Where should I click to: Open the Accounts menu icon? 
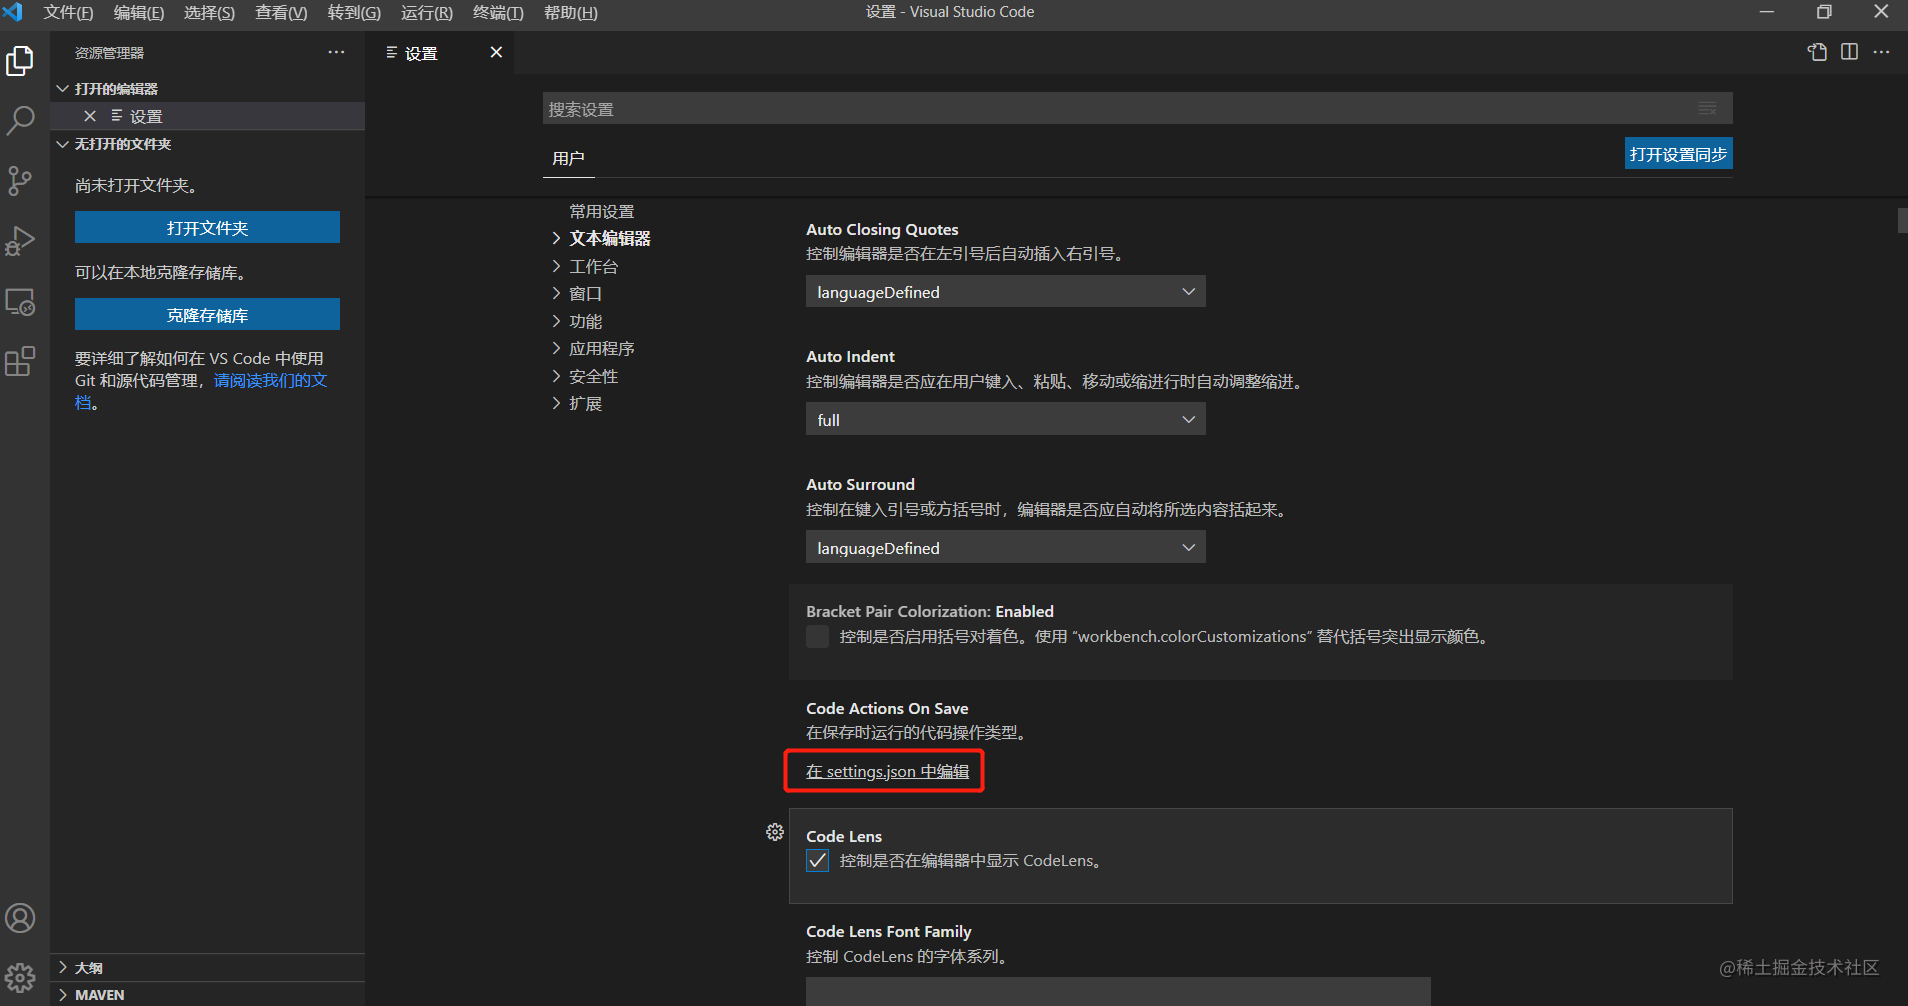20,918
